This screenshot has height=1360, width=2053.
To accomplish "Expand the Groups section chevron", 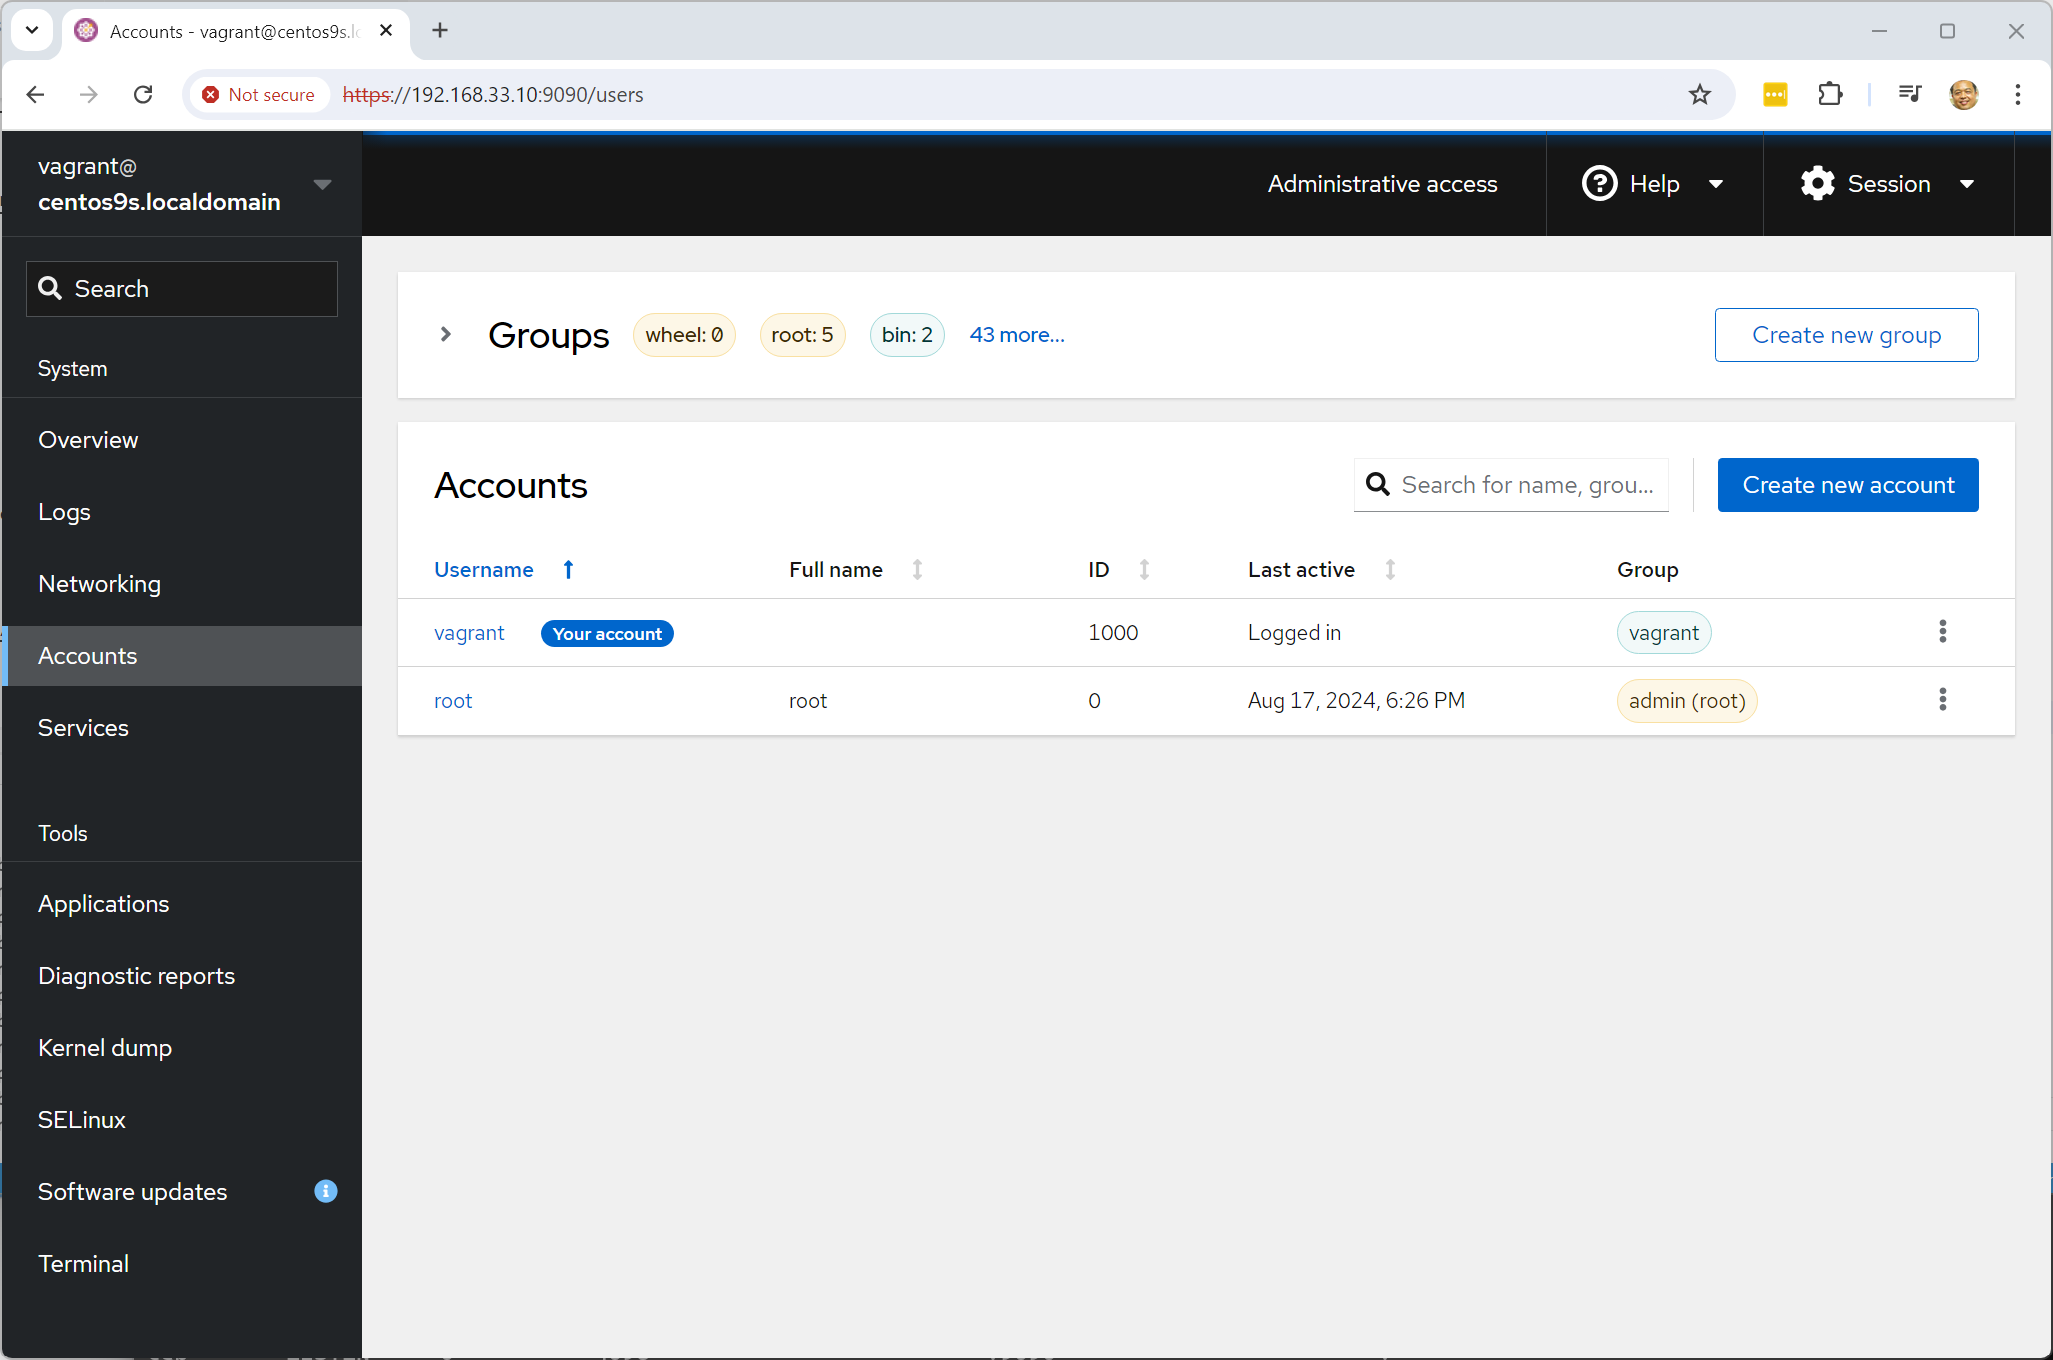I will [x=446, y=335].
